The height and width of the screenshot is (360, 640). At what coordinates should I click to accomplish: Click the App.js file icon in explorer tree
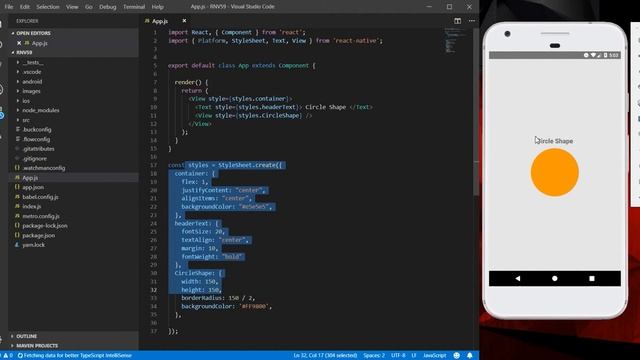point(17,178)
